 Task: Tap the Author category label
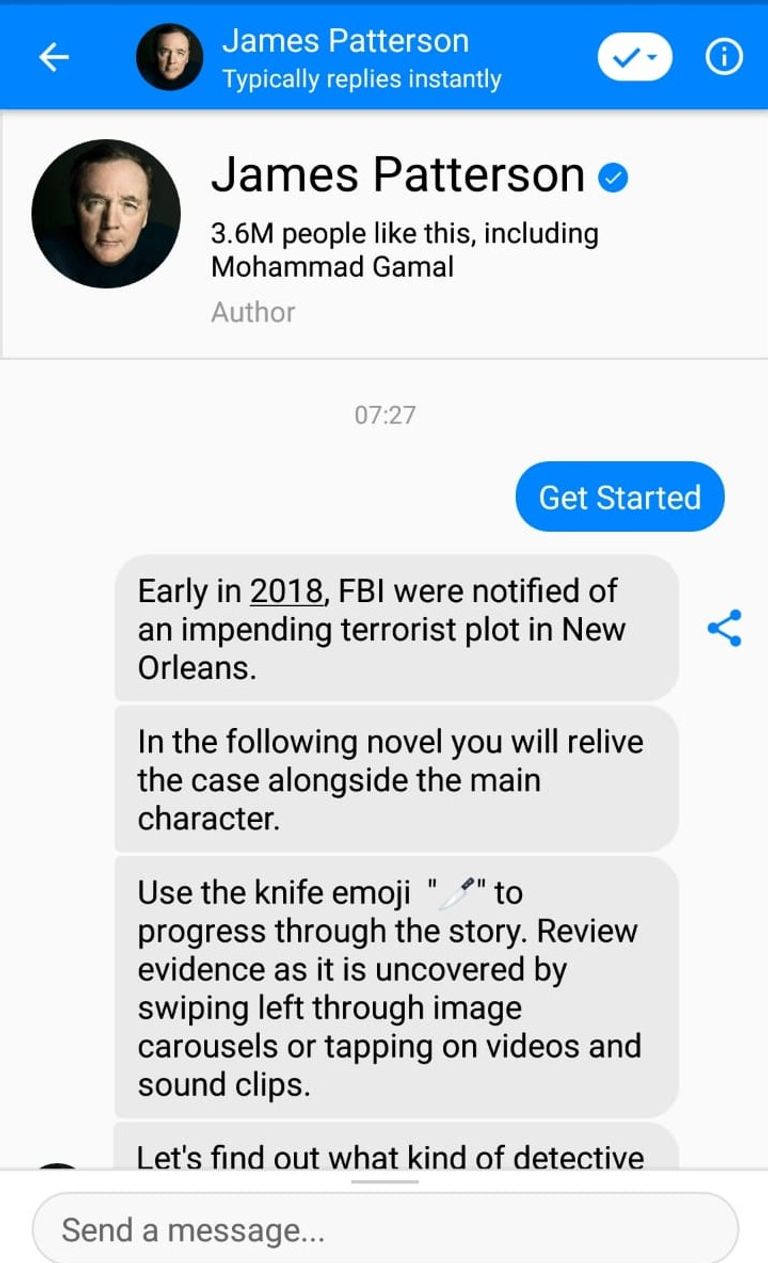[253, 312]
